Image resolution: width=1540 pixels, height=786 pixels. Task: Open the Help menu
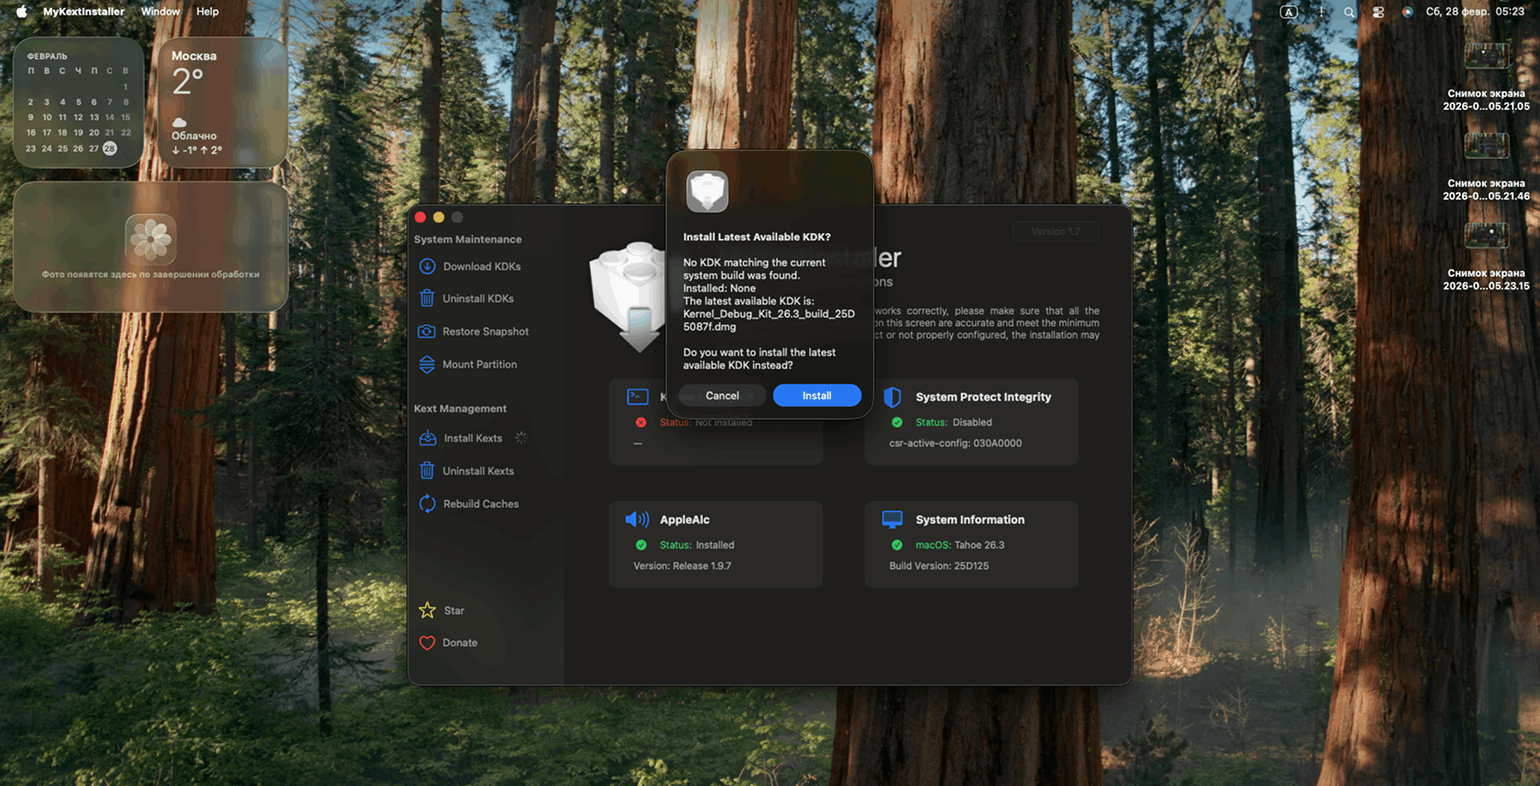(x=207, y=12)
